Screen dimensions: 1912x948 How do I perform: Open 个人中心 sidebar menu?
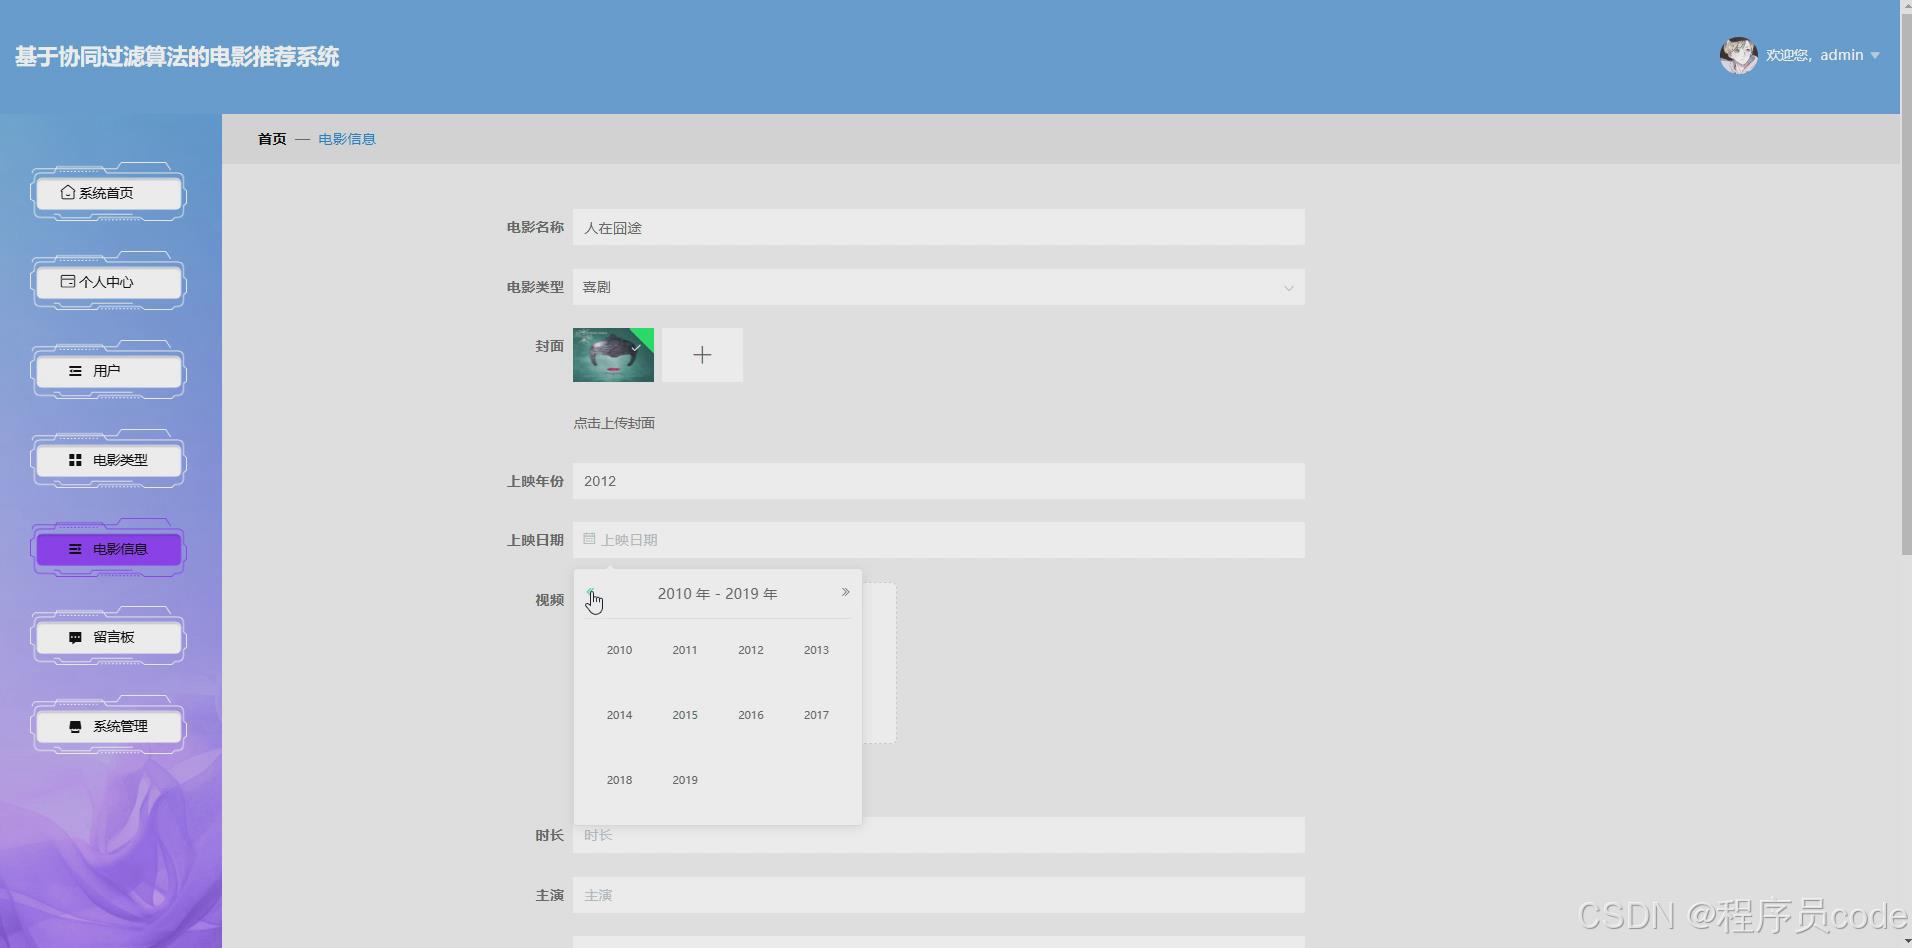coord(109,282)
